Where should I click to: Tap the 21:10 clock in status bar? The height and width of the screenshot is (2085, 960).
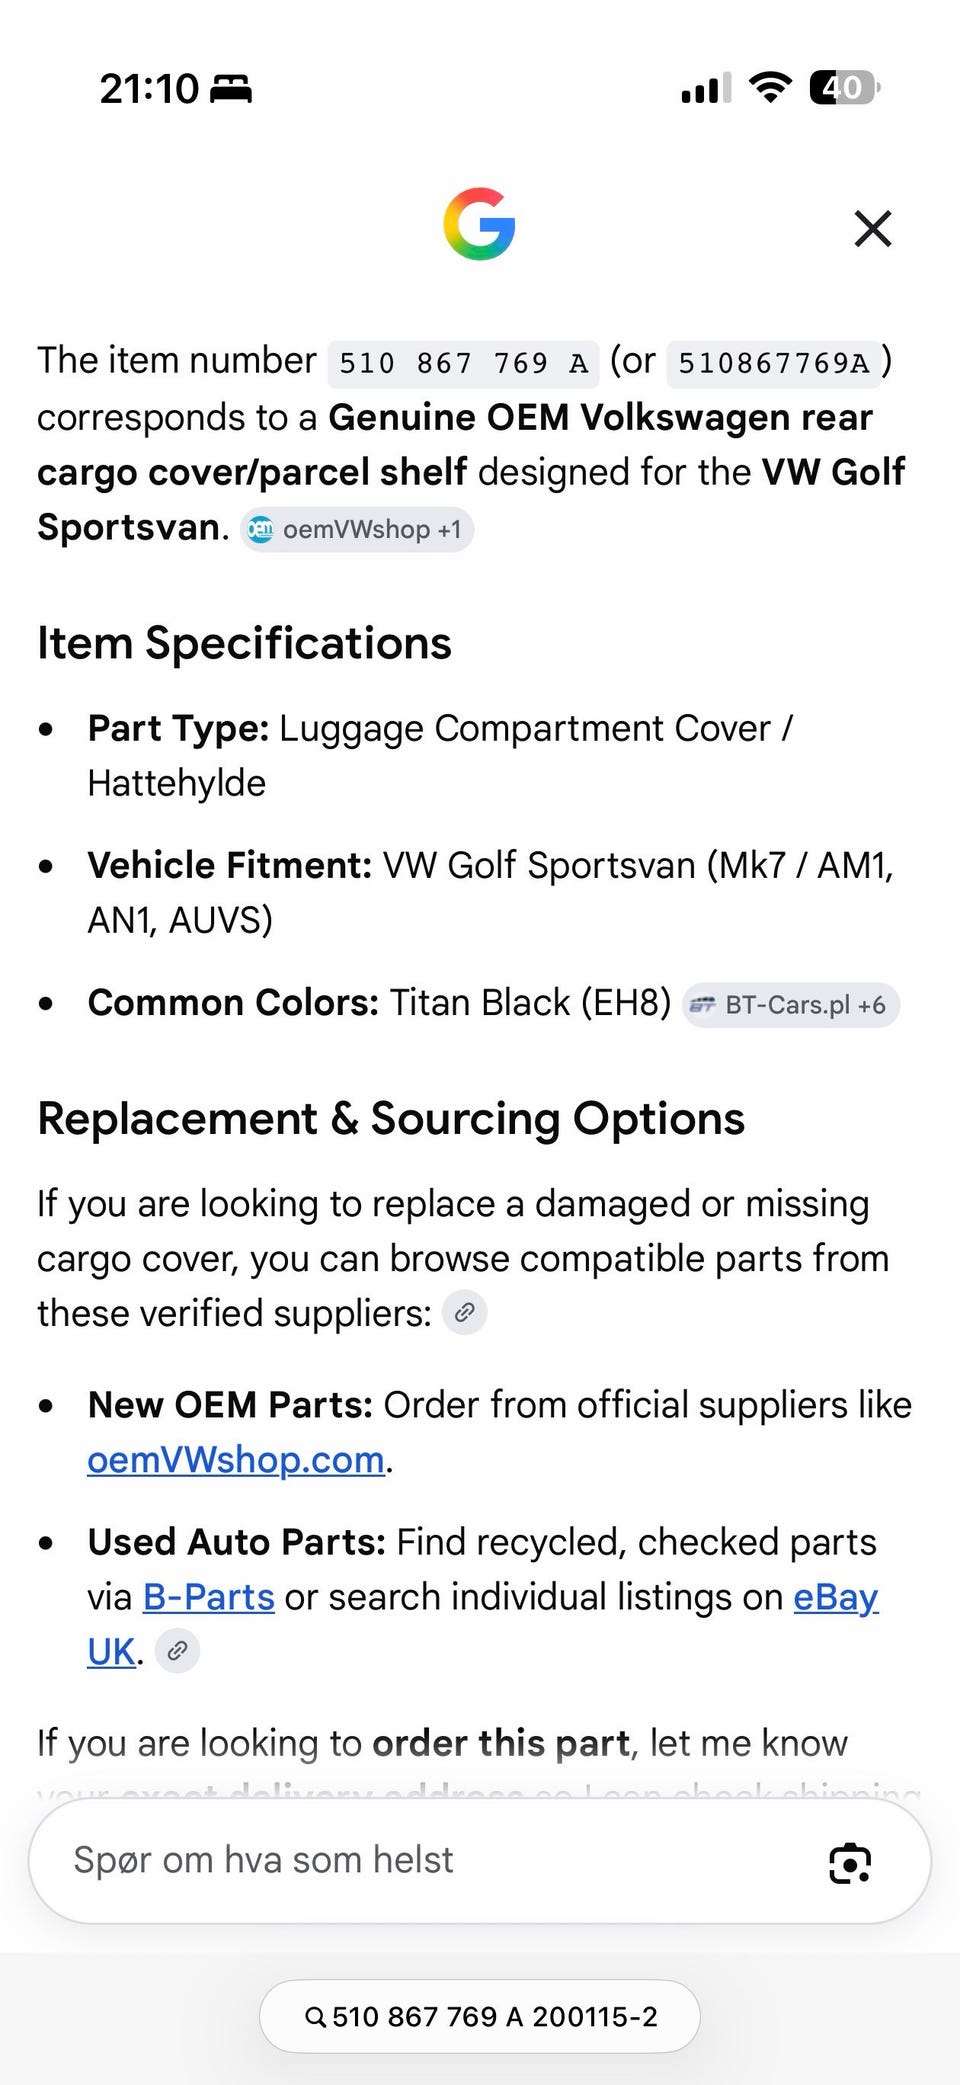(x=149, y=89)
